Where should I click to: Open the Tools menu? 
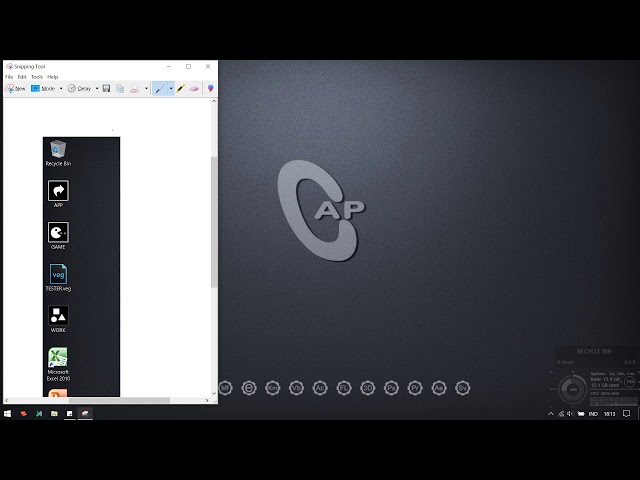coord(37,77)
